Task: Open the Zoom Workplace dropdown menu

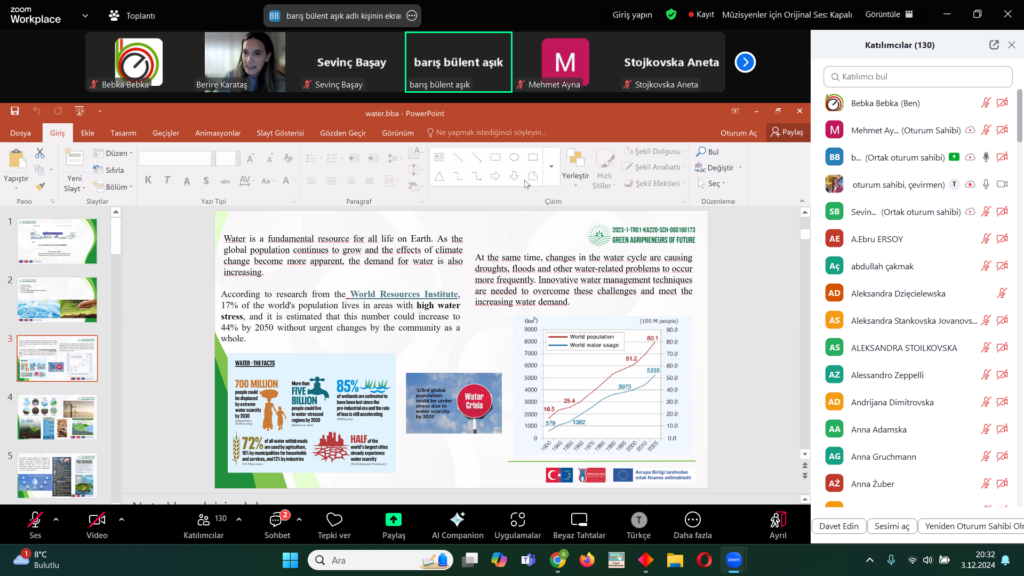Action: point(82,15)
